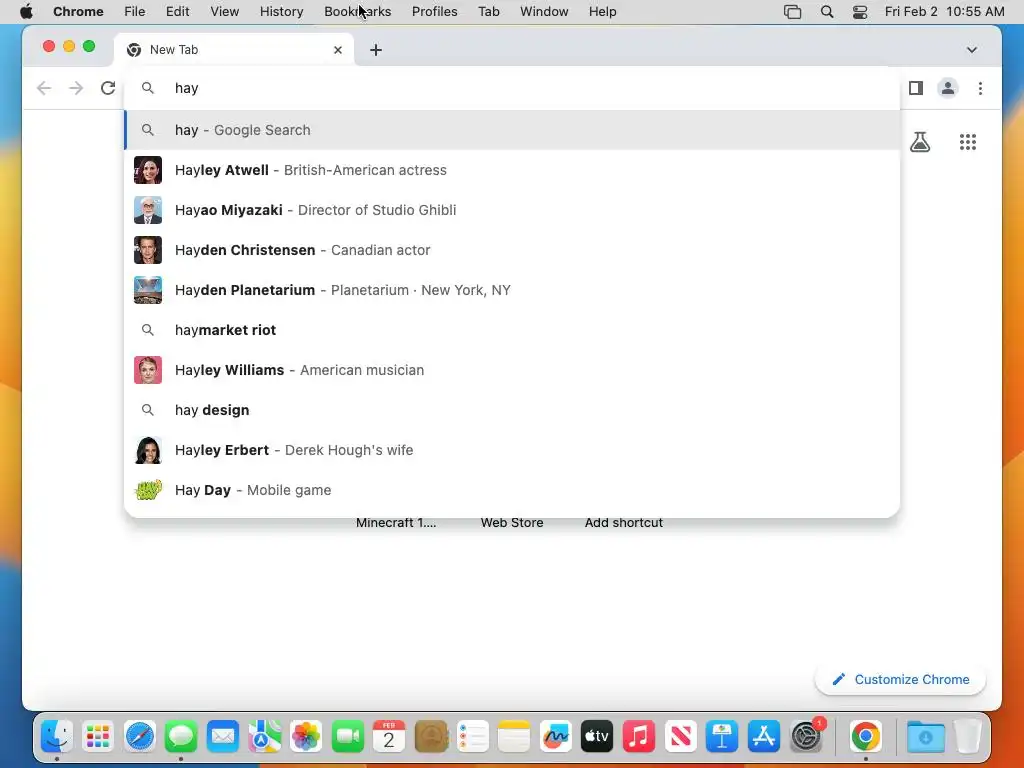The image size is (1024, 768).
Task: Open Photos from the Dock
Action: click(306, 737)
